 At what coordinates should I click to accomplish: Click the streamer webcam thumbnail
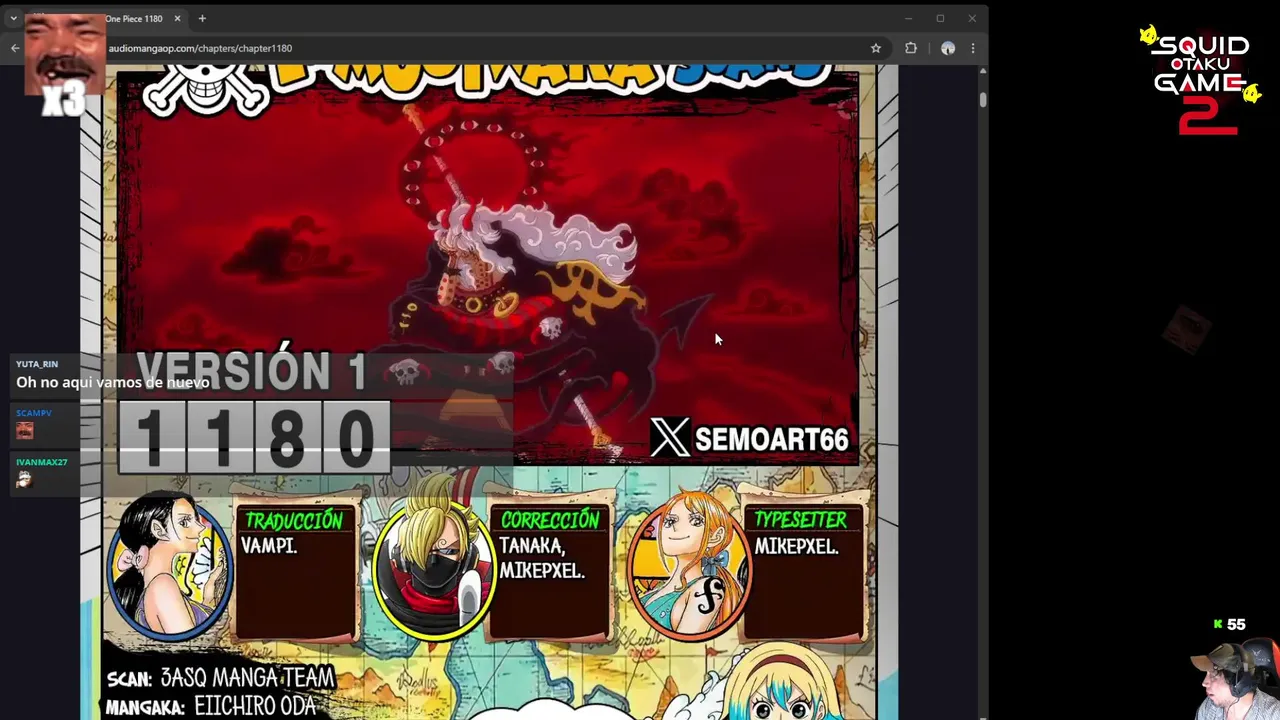(x=1235, y=680)
